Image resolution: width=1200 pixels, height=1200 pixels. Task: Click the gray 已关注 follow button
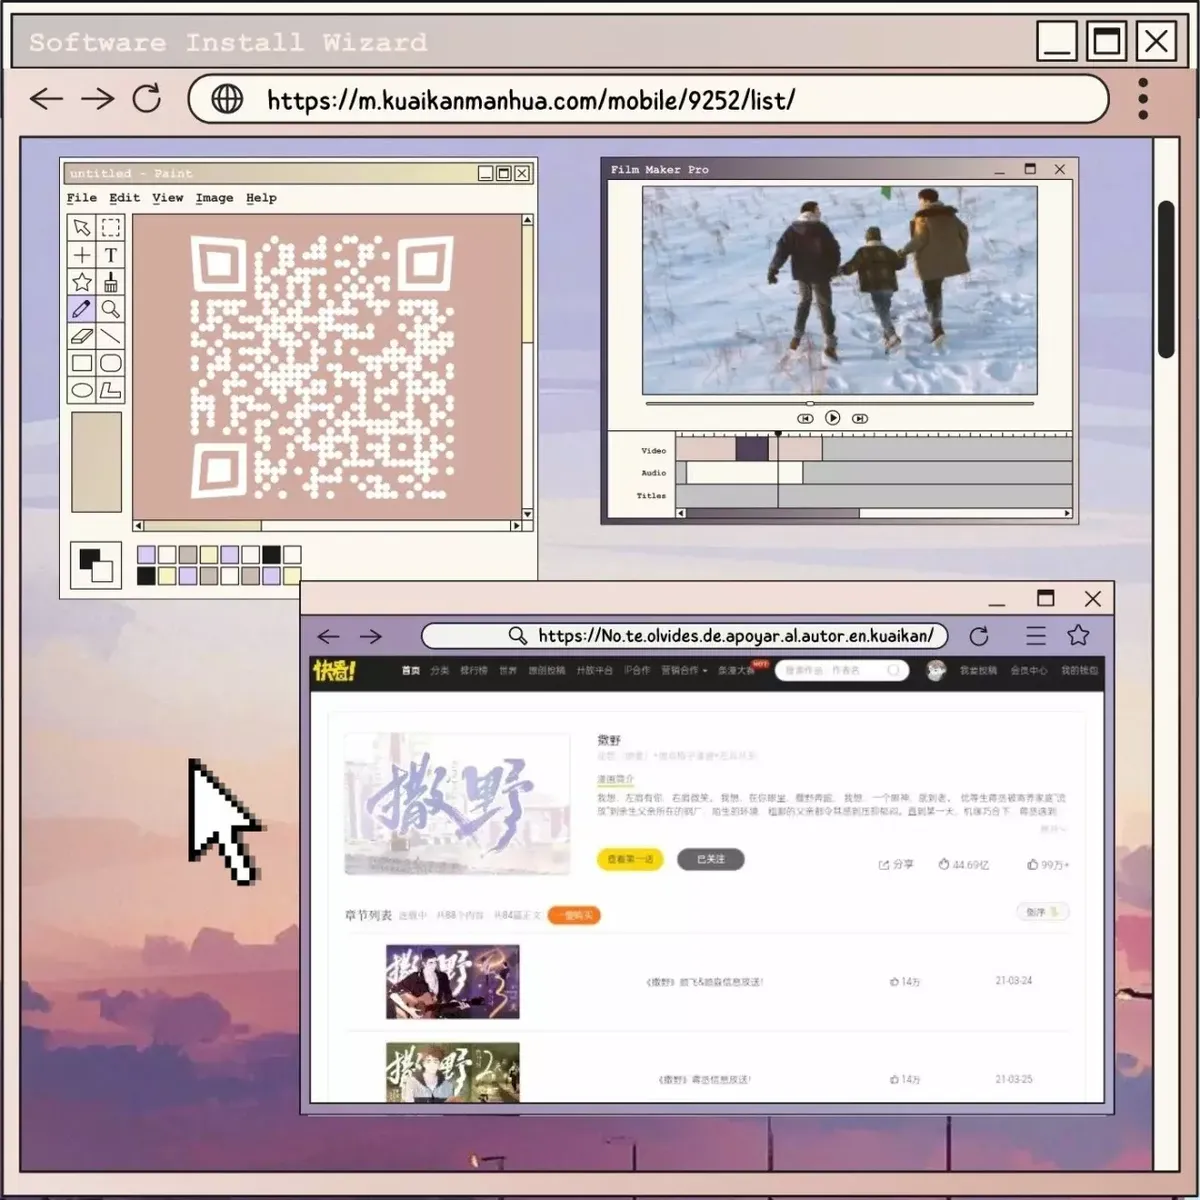[710, 859]
